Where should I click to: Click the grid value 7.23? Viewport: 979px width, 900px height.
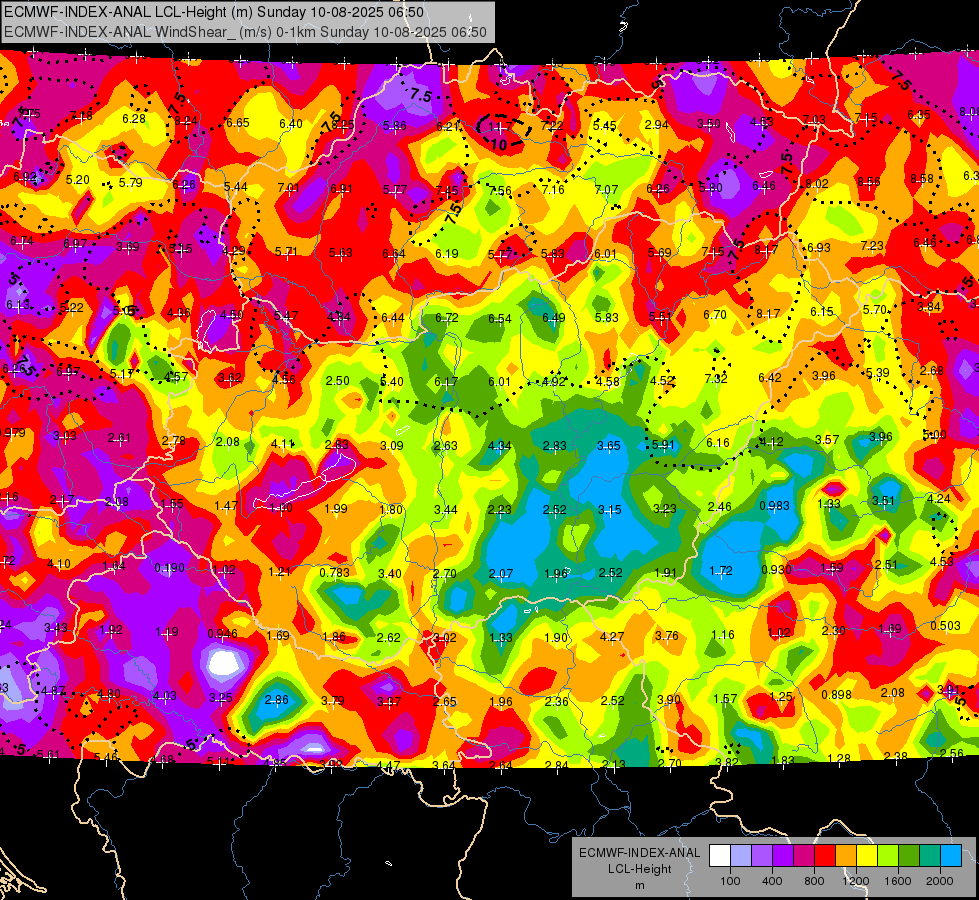[x=872, y=245]
